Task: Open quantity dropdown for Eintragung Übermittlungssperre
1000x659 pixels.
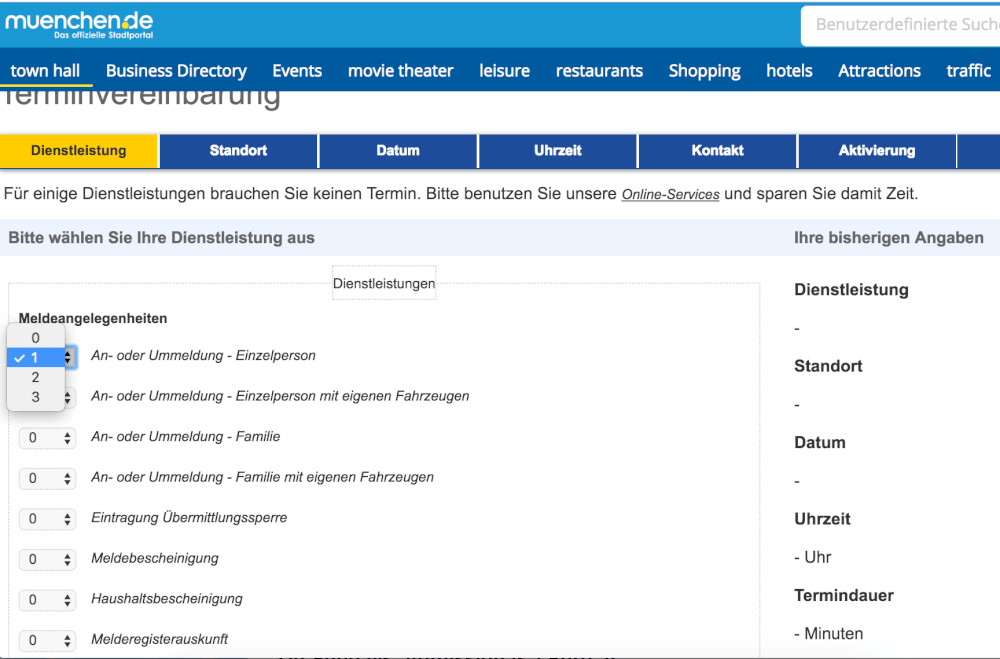Action: (x=47, y=519)
